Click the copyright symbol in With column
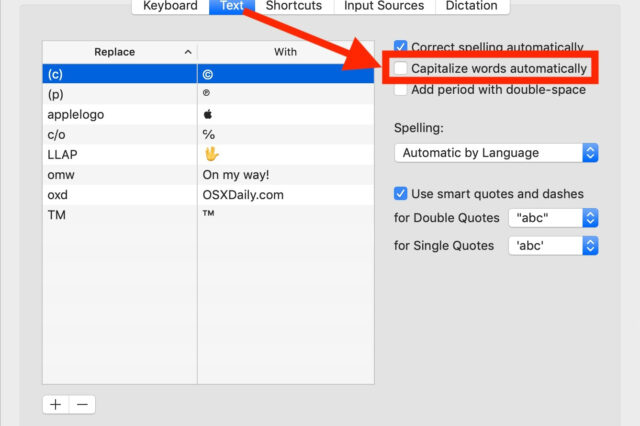Image resolution: width=640 pixels, height=426 pixels. point(208,75)
